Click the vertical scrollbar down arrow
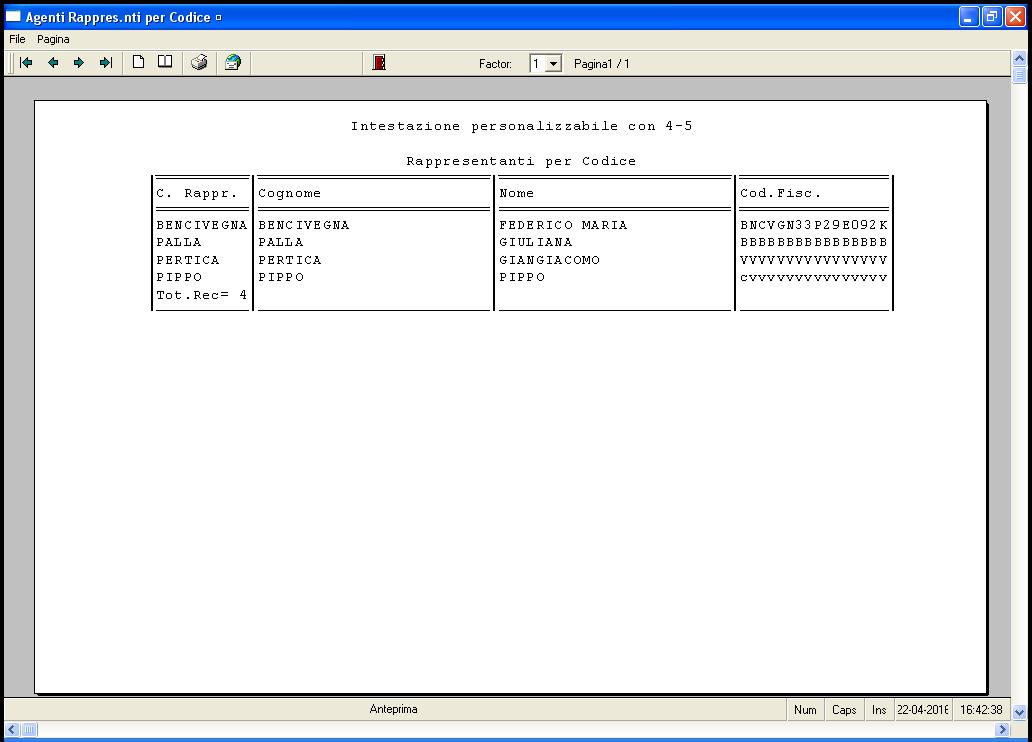Image resolution: width=1032 pixels, height=742 pixels. (1019, 713)
